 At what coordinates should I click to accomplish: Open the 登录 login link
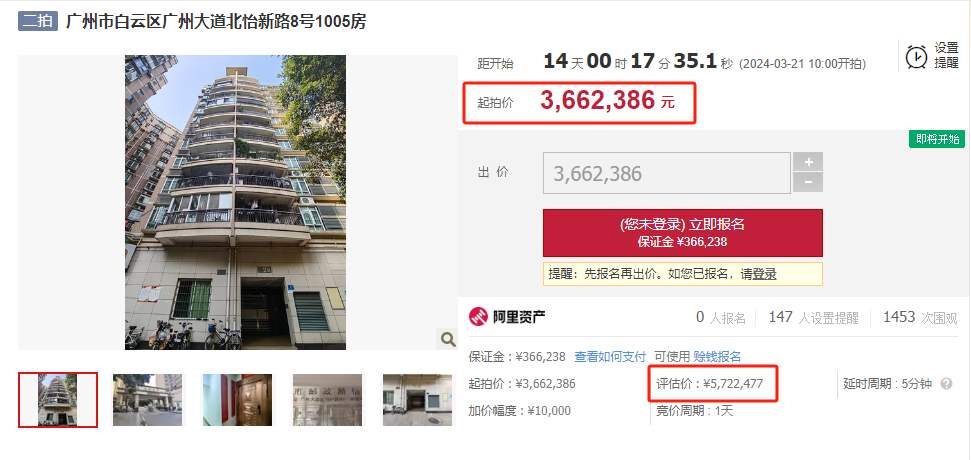(765, 274)
